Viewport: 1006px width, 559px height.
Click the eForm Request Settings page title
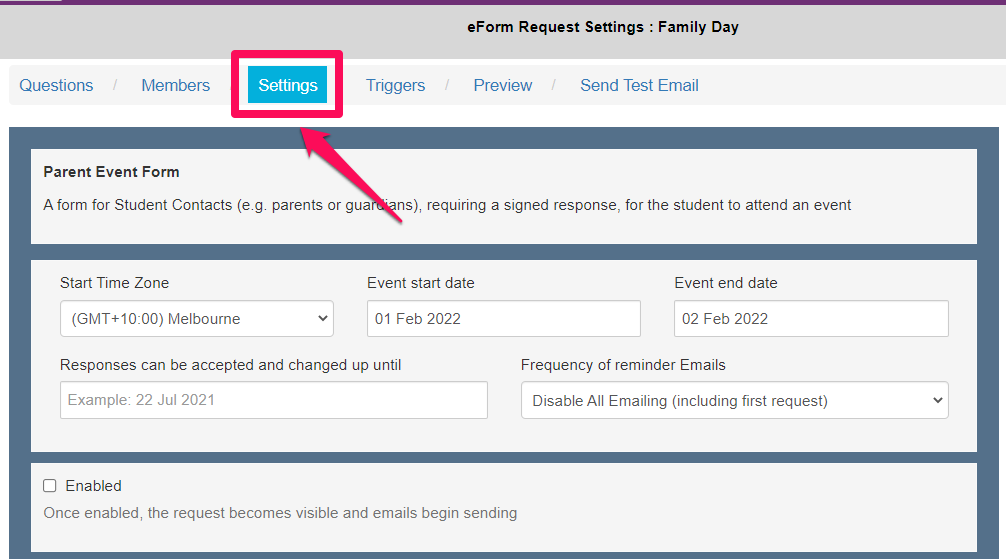pos(602,27)
